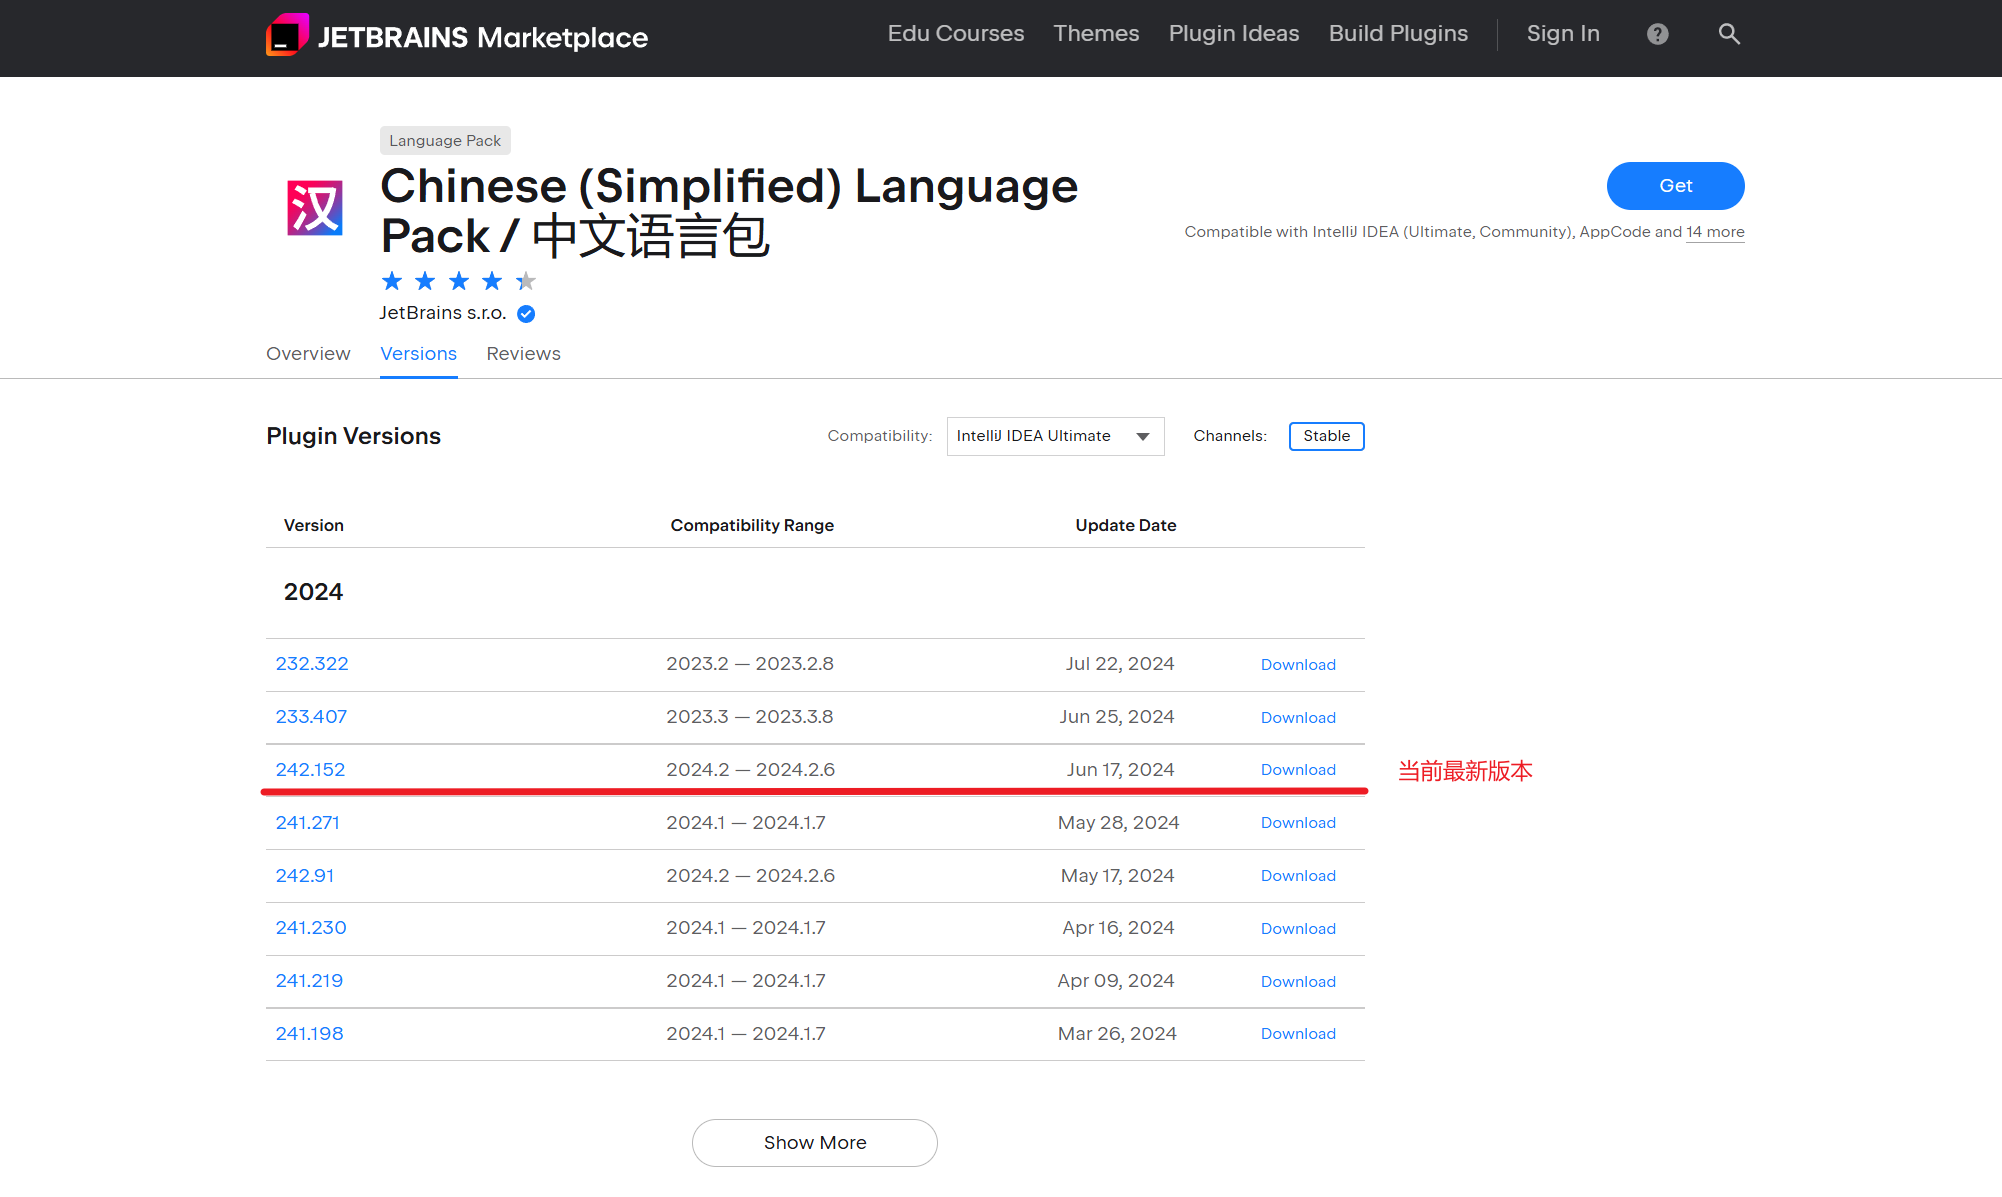This screenshot has width=2002, height=1197.
Task: Click the Language Pack category tag
Action: pyautogui.click(x=445, y=141)
